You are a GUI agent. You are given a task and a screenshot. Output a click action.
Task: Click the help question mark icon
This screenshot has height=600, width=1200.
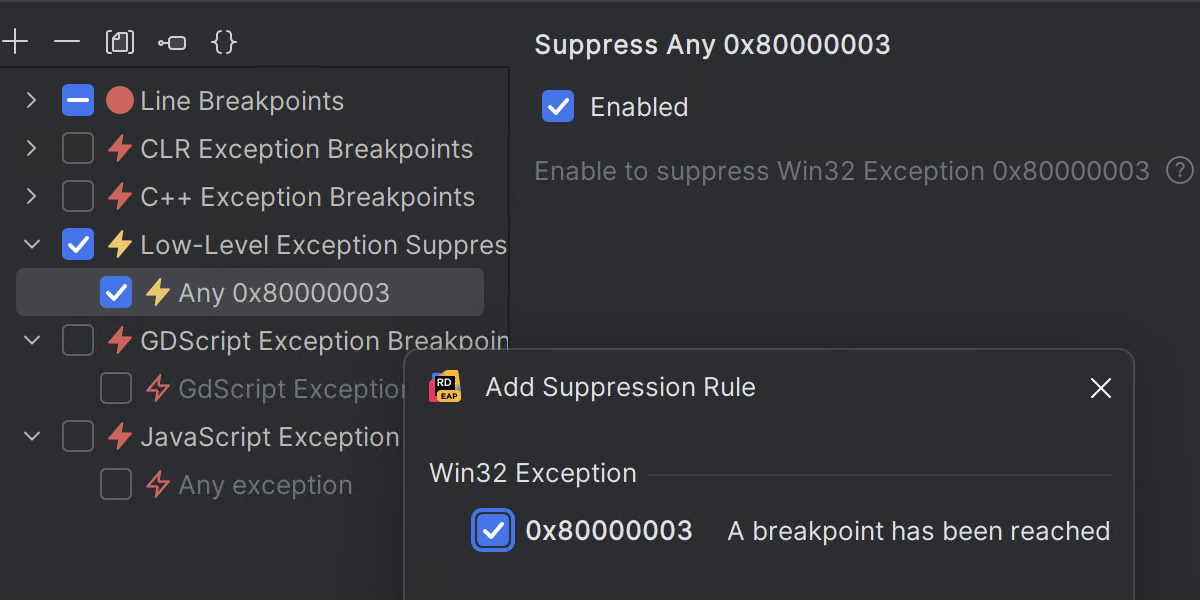tap(1180, 170)
